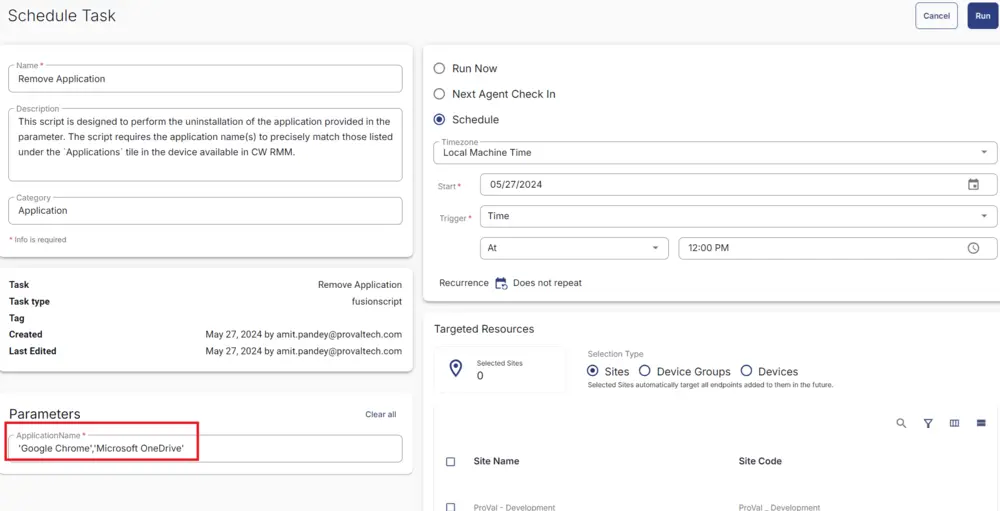Click the Selected Sites count 0
Image resolution: width=1000 pixels, height=511 pixels.
pyautogui.click(x=480, y=376)
